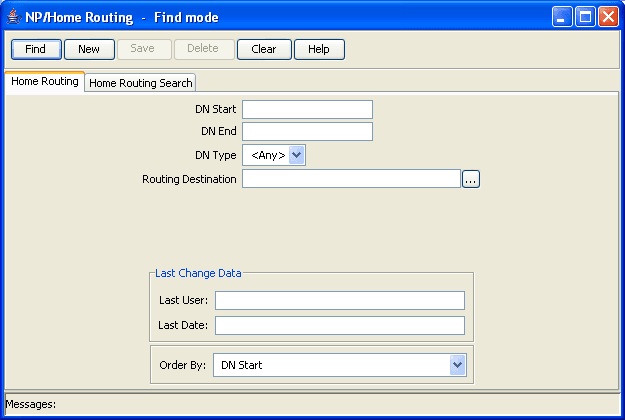The image size is (625, 420).
Task: Click the Order By label
Action: [x=183, y=365]
